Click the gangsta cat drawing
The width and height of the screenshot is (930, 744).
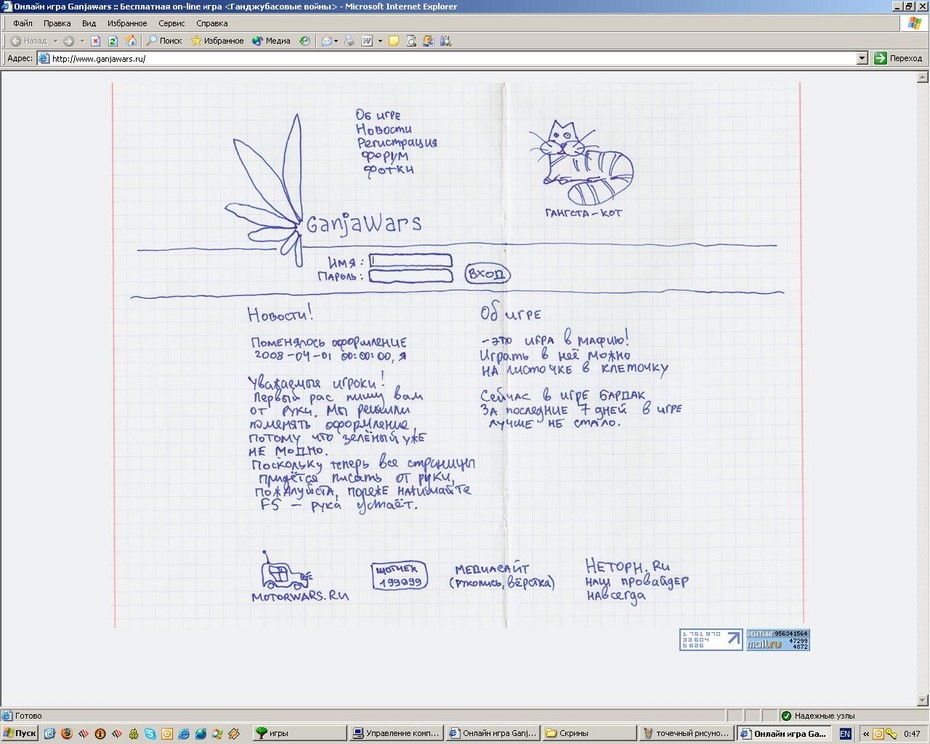coord(581,162)
